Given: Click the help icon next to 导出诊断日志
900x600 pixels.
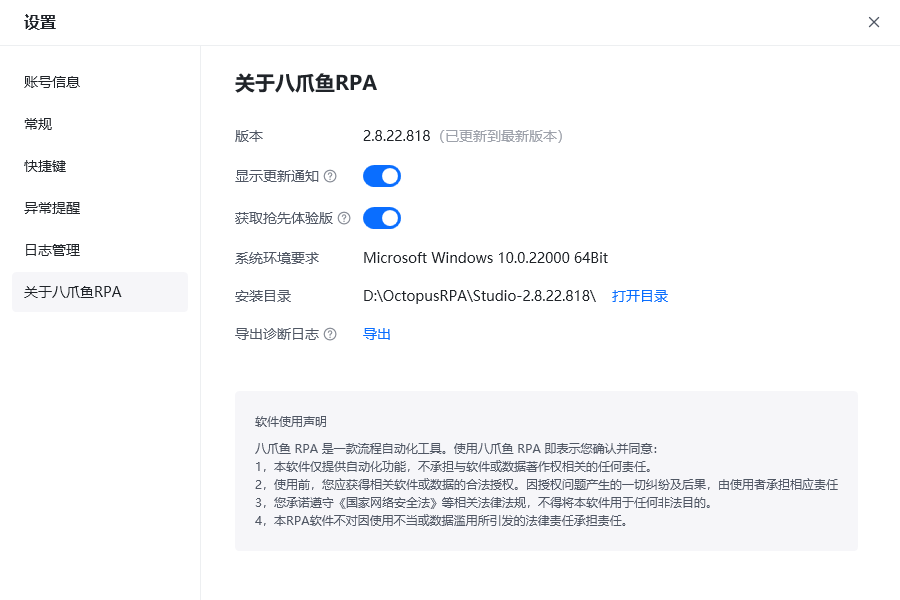Looking at the screenshot, I should 330,334.
